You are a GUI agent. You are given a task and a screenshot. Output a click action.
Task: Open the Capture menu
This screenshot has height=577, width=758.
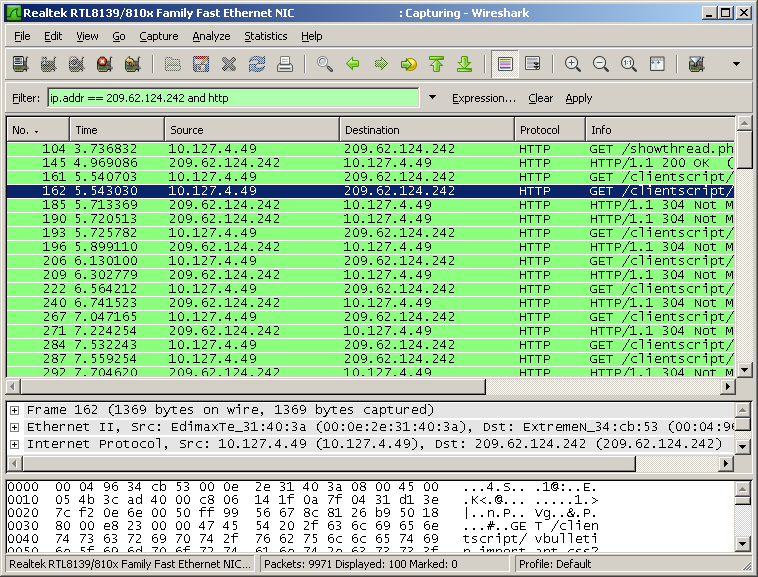159,36
